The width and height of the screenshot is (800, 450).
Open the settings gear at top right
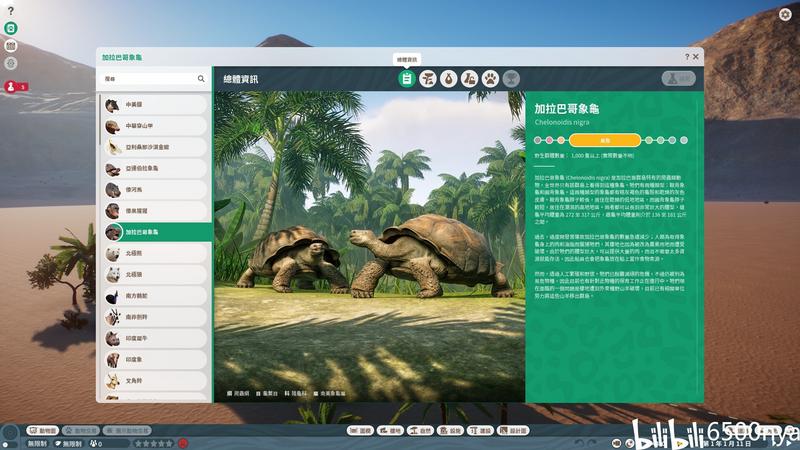785,14
